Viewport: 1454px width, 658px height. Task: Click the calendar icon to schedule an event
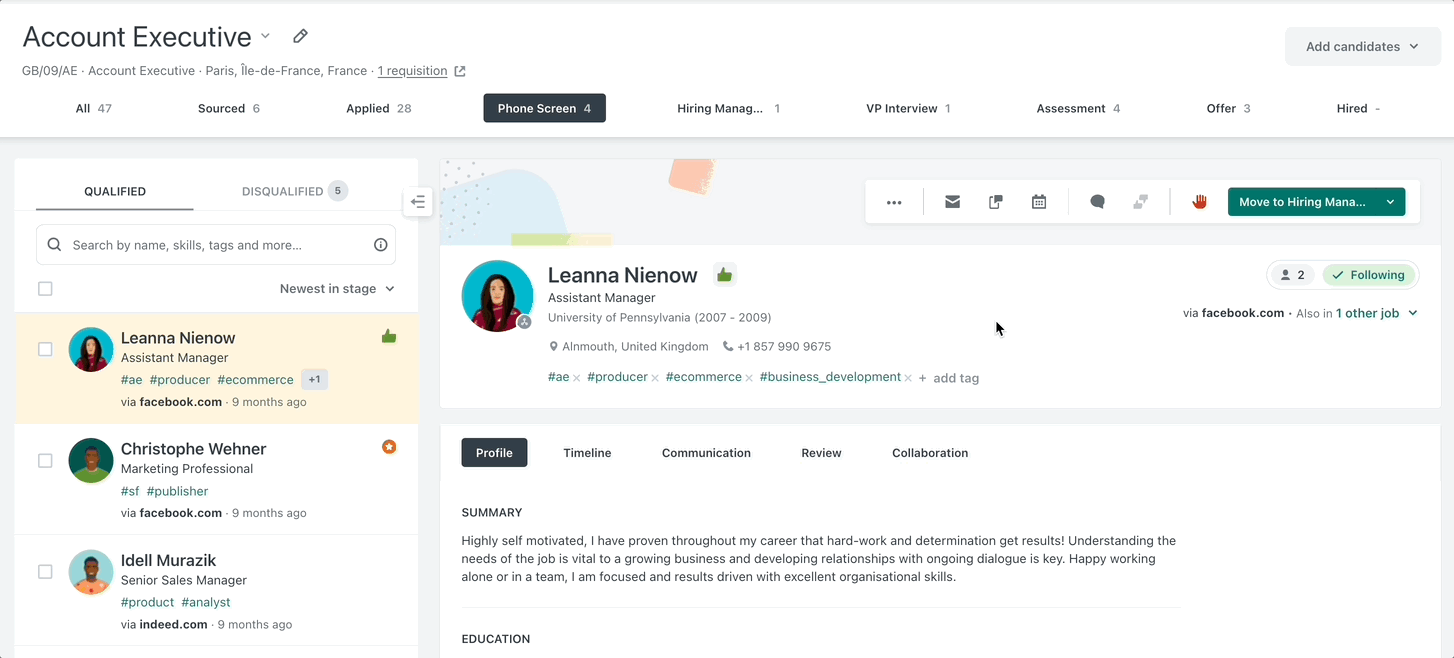pyautogui.click(x=1039, y=202)
